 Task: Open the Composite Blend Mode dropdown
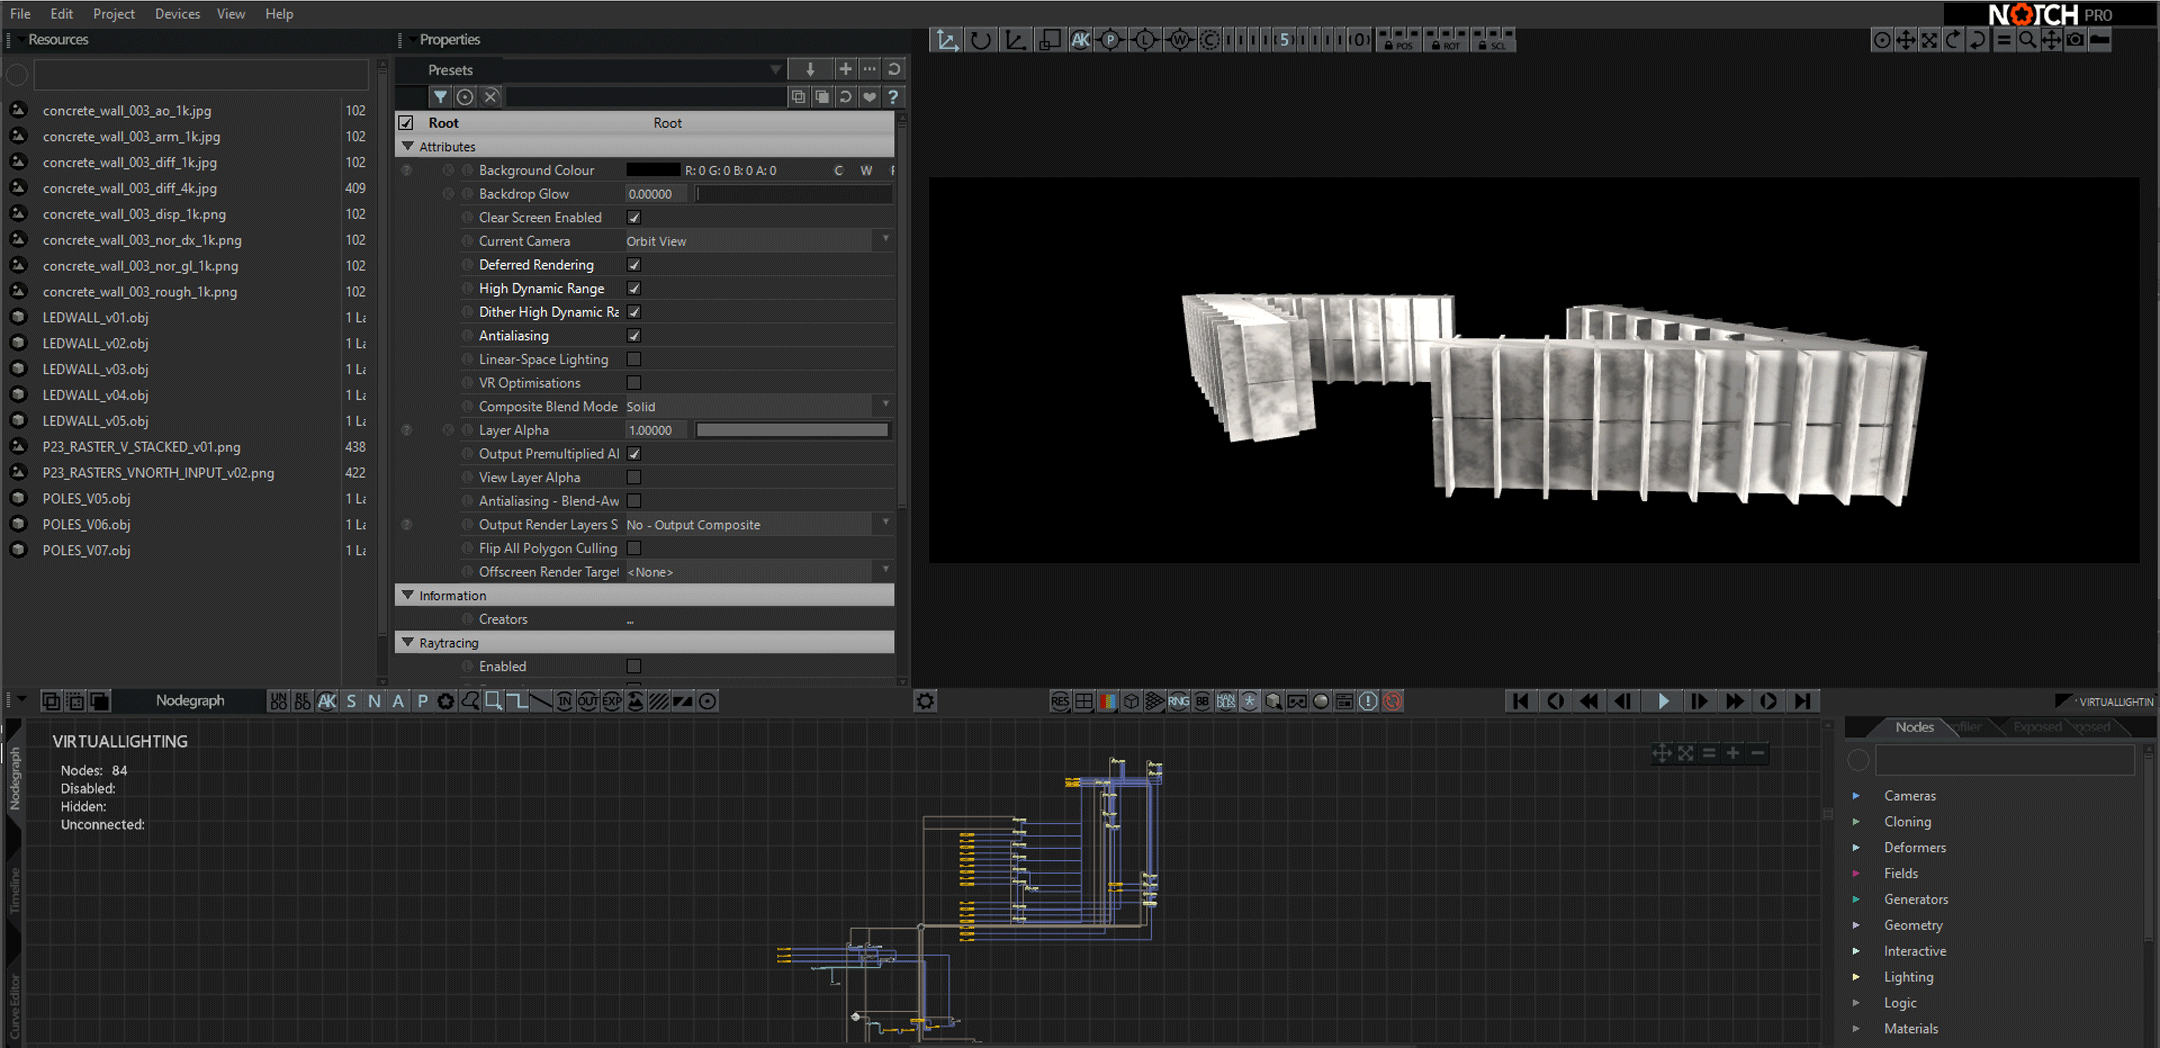(x=756, y=406)
